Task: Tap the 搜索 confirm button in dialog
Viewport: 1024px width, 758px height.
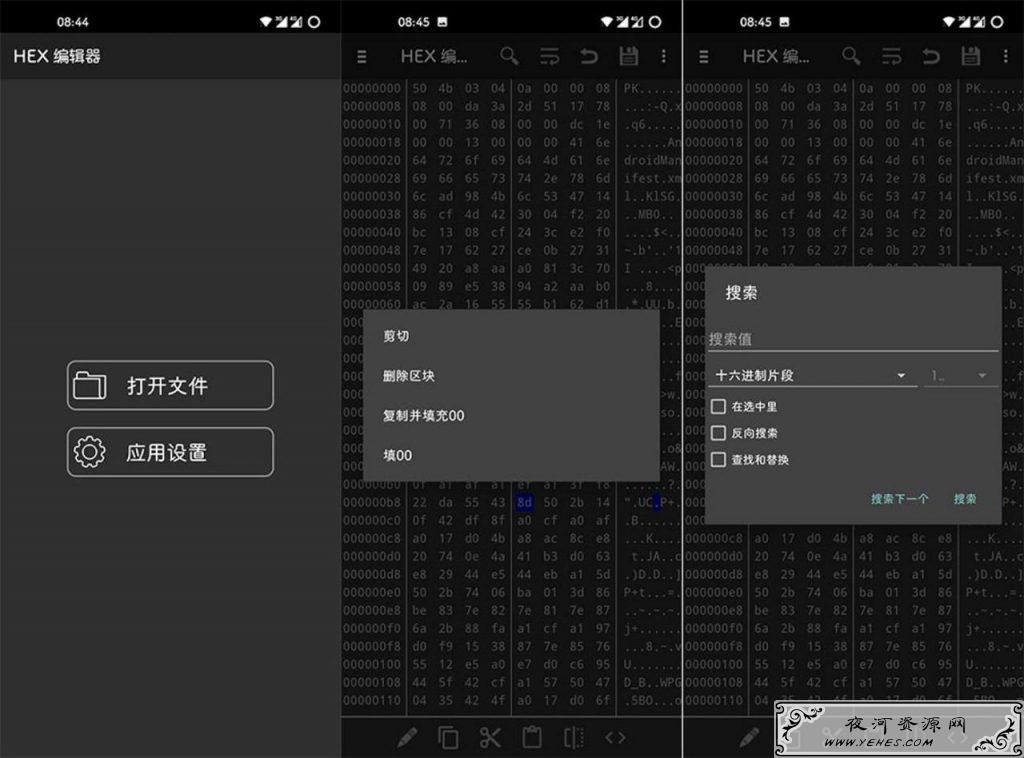Action: [x=965, y=499]
